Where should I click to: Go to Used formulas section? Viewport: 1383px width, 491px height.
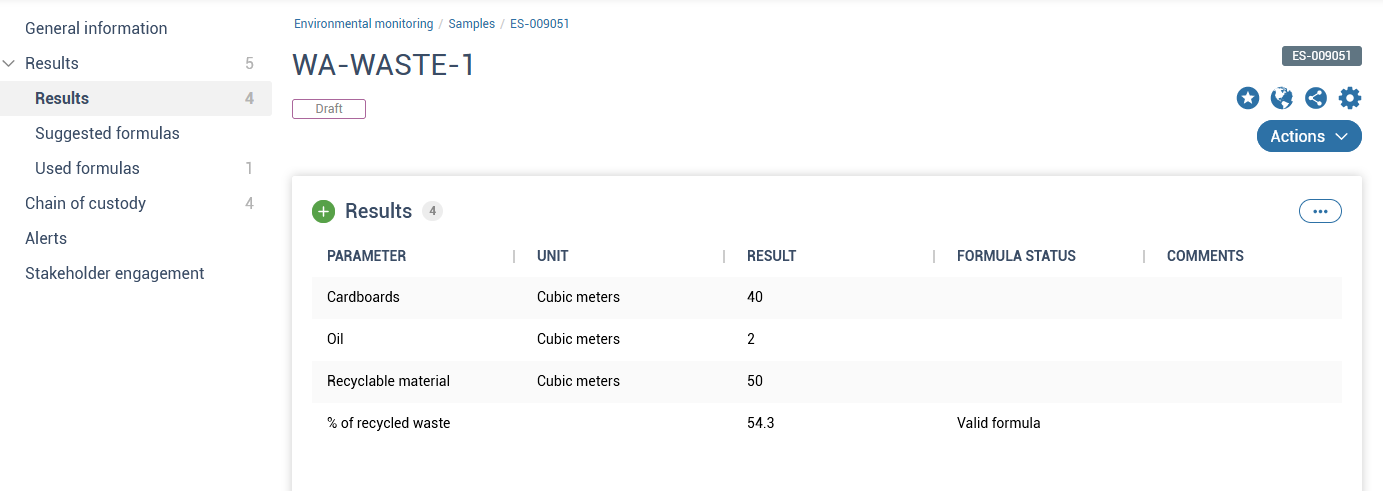[87, 168]
